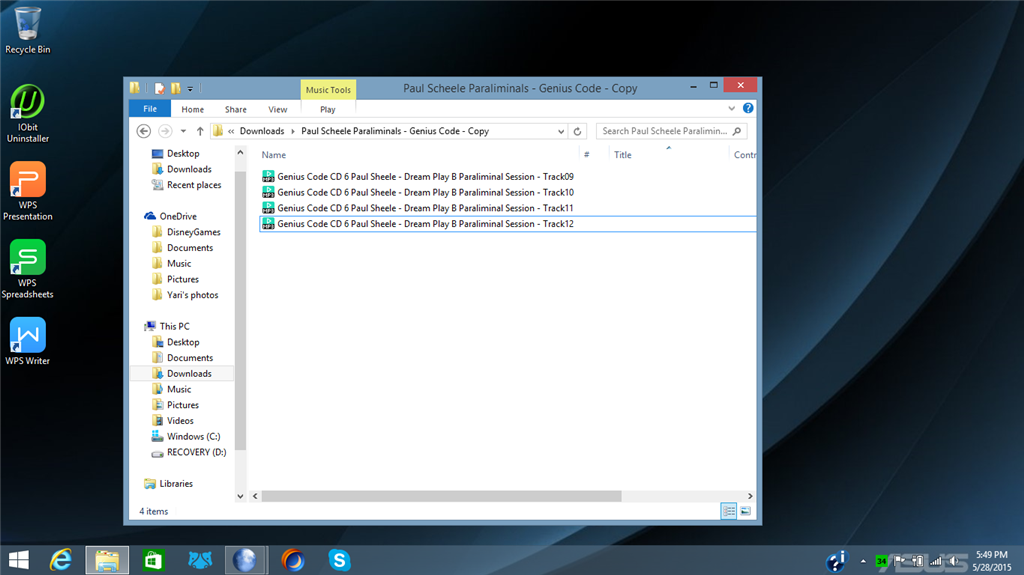Image resolution: width=1024 pixels, height=575 pixels.
Task: Click the Music Tools contextual tab header
Action: click(x=328, y=90)
